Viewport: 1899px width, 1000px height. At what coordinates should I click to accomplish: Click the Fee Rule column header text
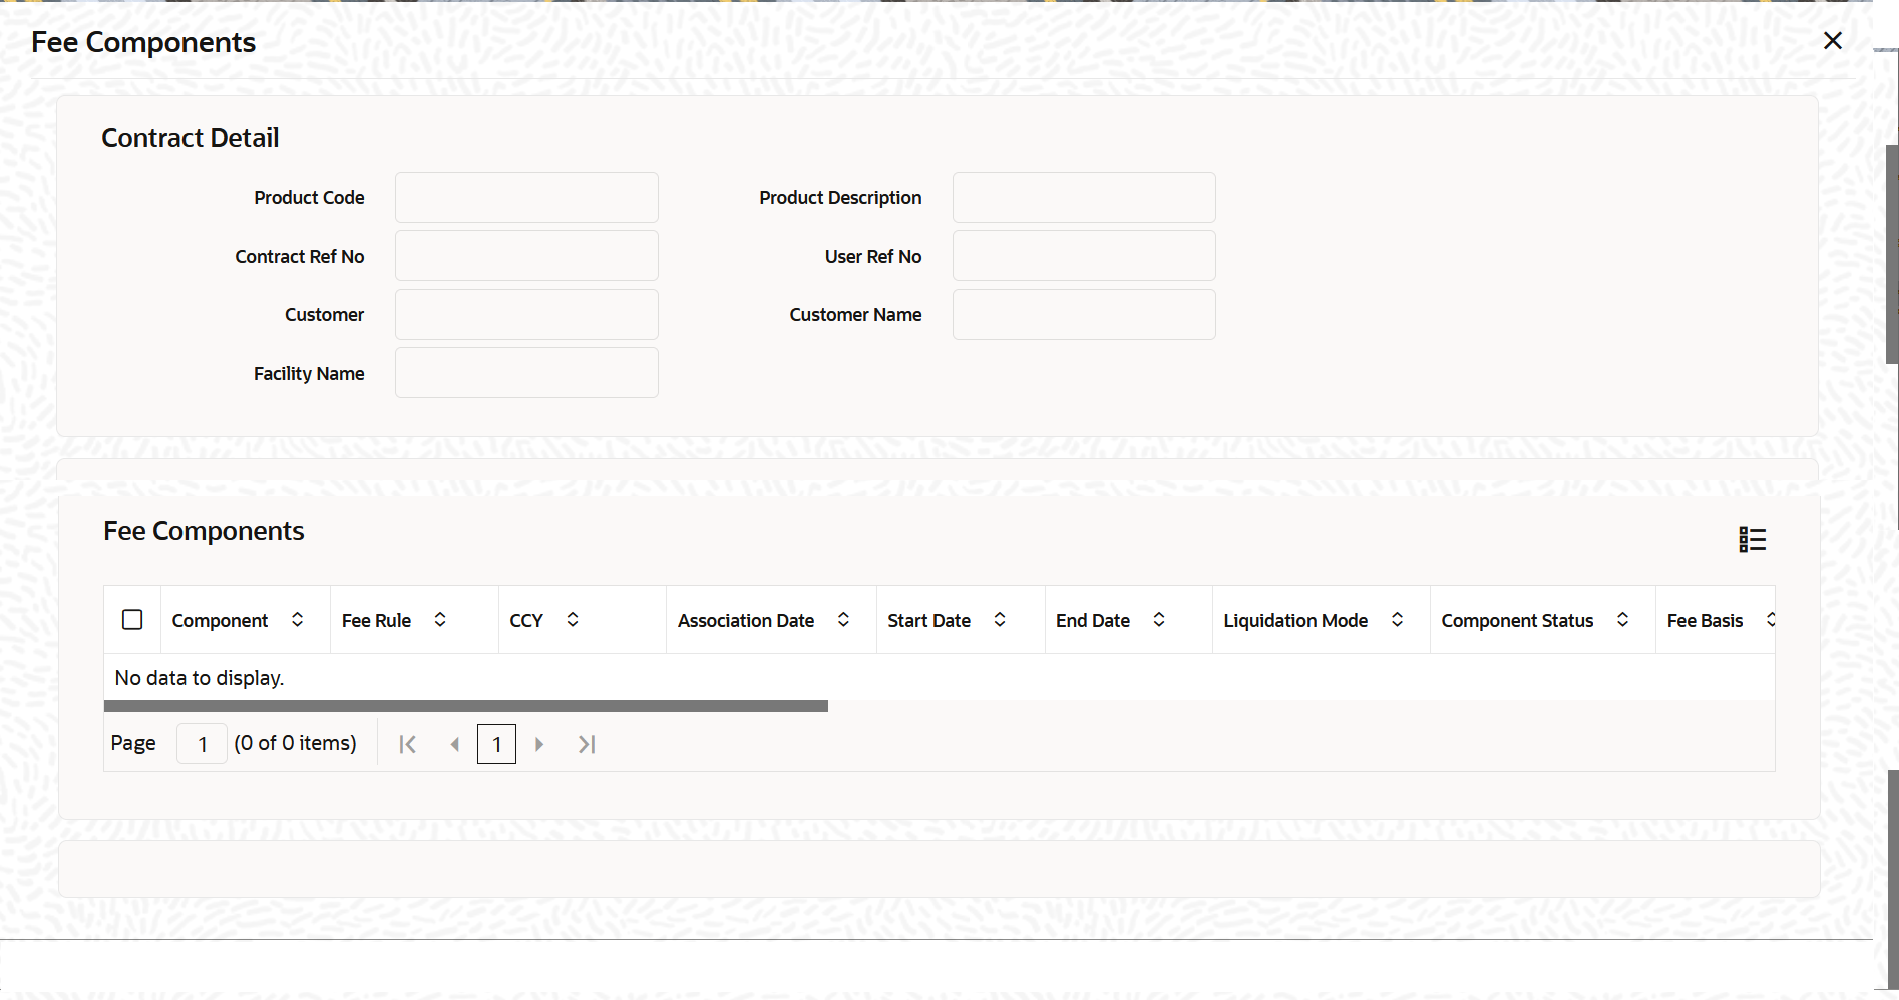pos(376,621)
